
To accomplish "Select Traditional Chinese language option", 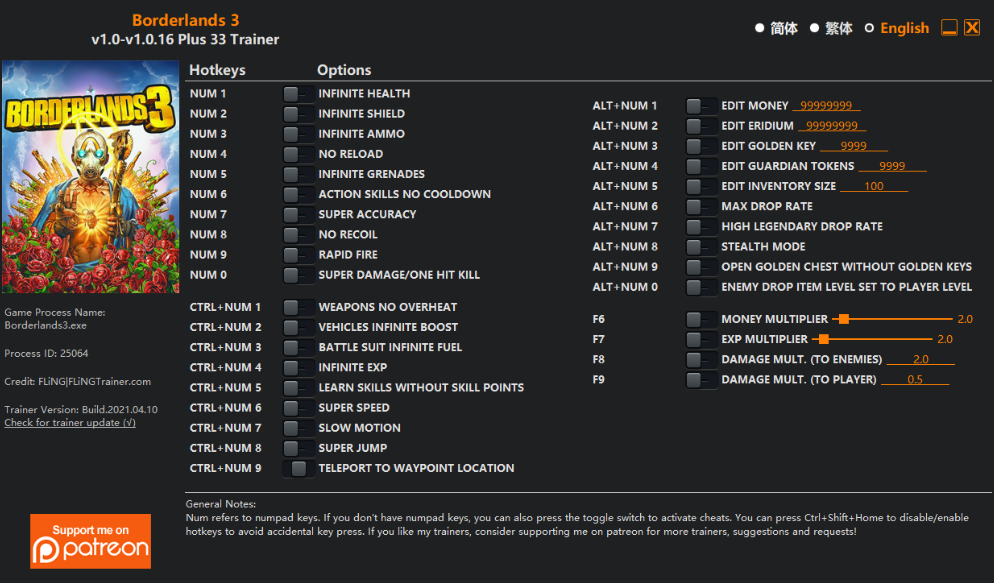I will [832, 29].
